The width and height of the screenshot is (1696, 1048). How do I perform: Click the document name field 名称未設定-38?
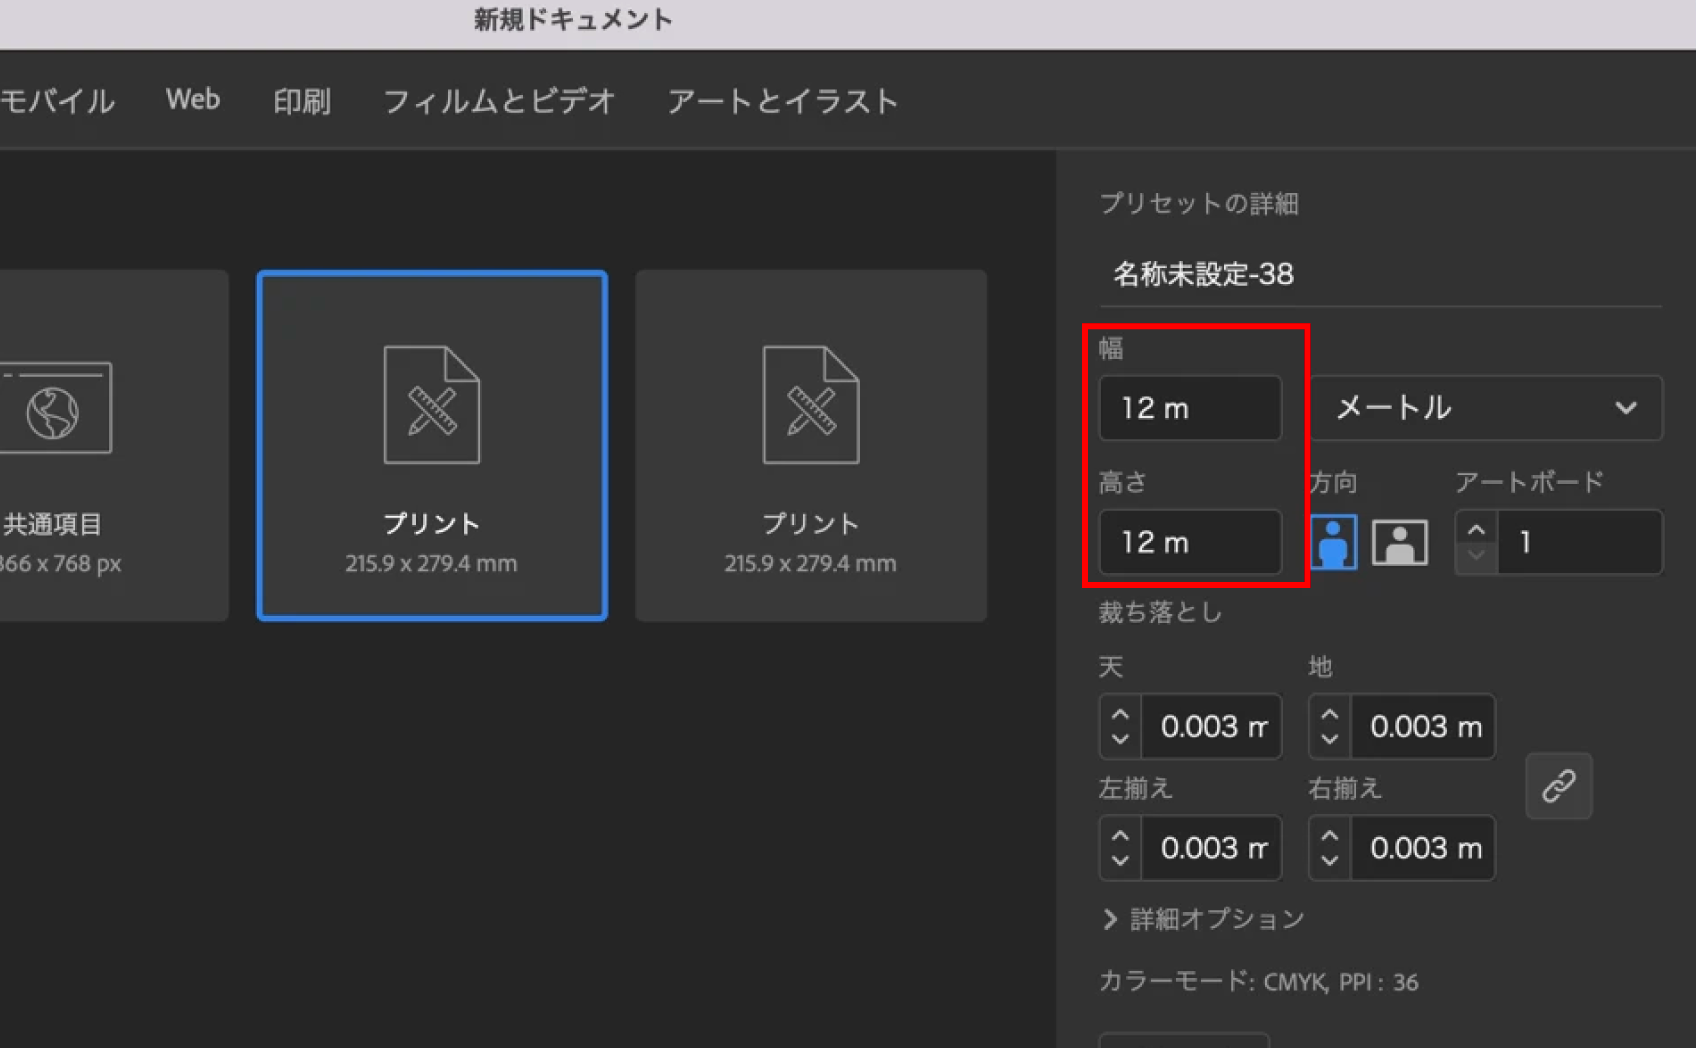tap(1380, 274)
